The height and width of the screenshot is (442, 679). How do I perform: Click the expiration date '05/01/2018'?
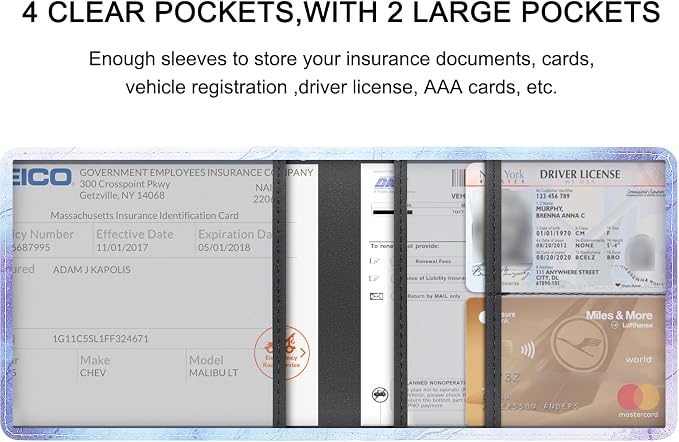pos(224,248)
